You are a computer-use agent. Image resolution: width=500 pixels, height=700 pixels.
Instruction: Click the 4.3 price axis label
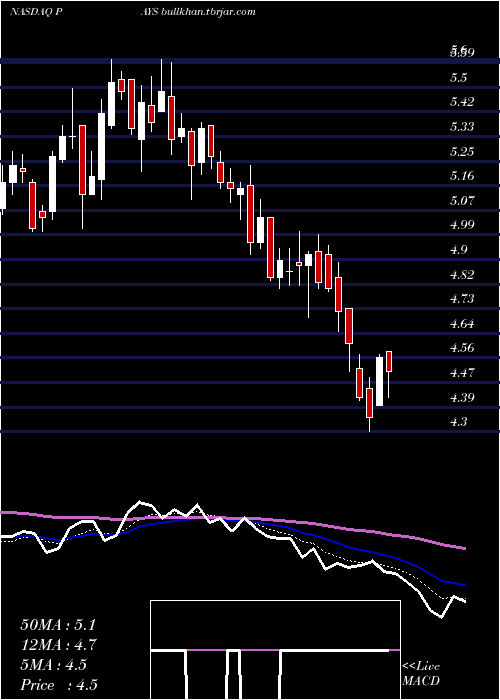(458, 421)
